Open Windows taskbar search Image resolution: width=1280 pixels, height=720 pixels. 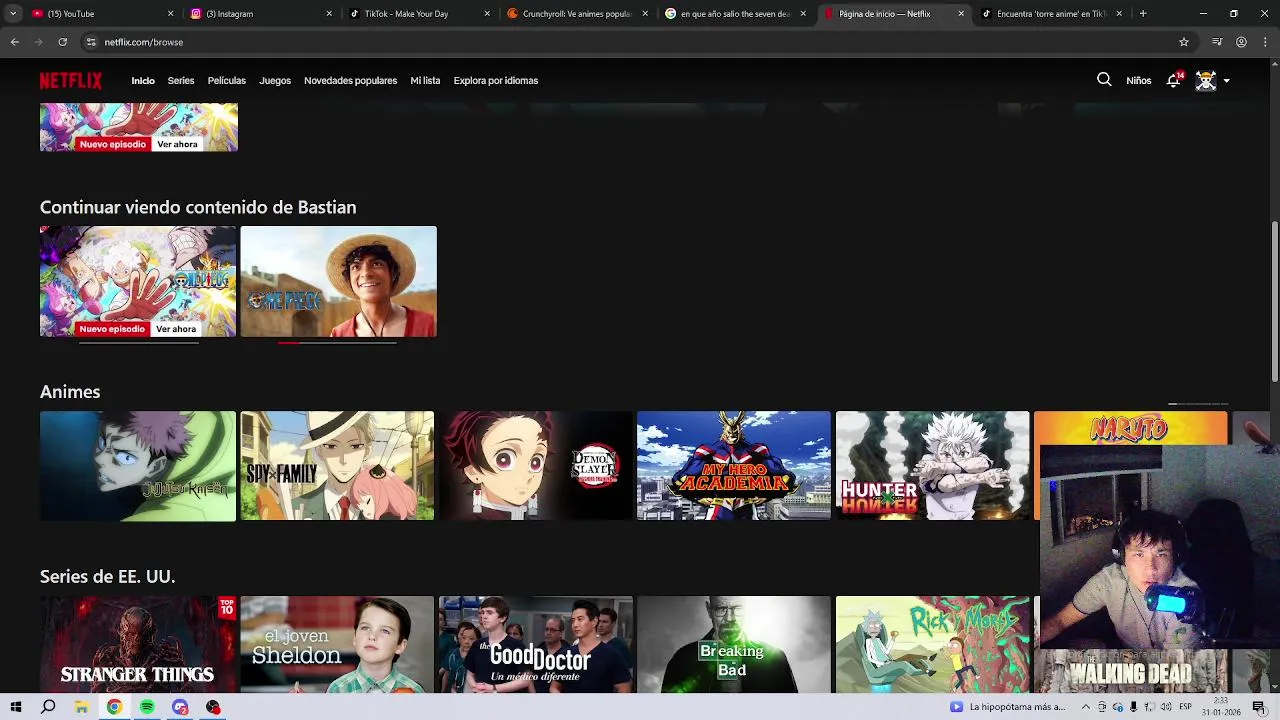click(x=48, y=707)
